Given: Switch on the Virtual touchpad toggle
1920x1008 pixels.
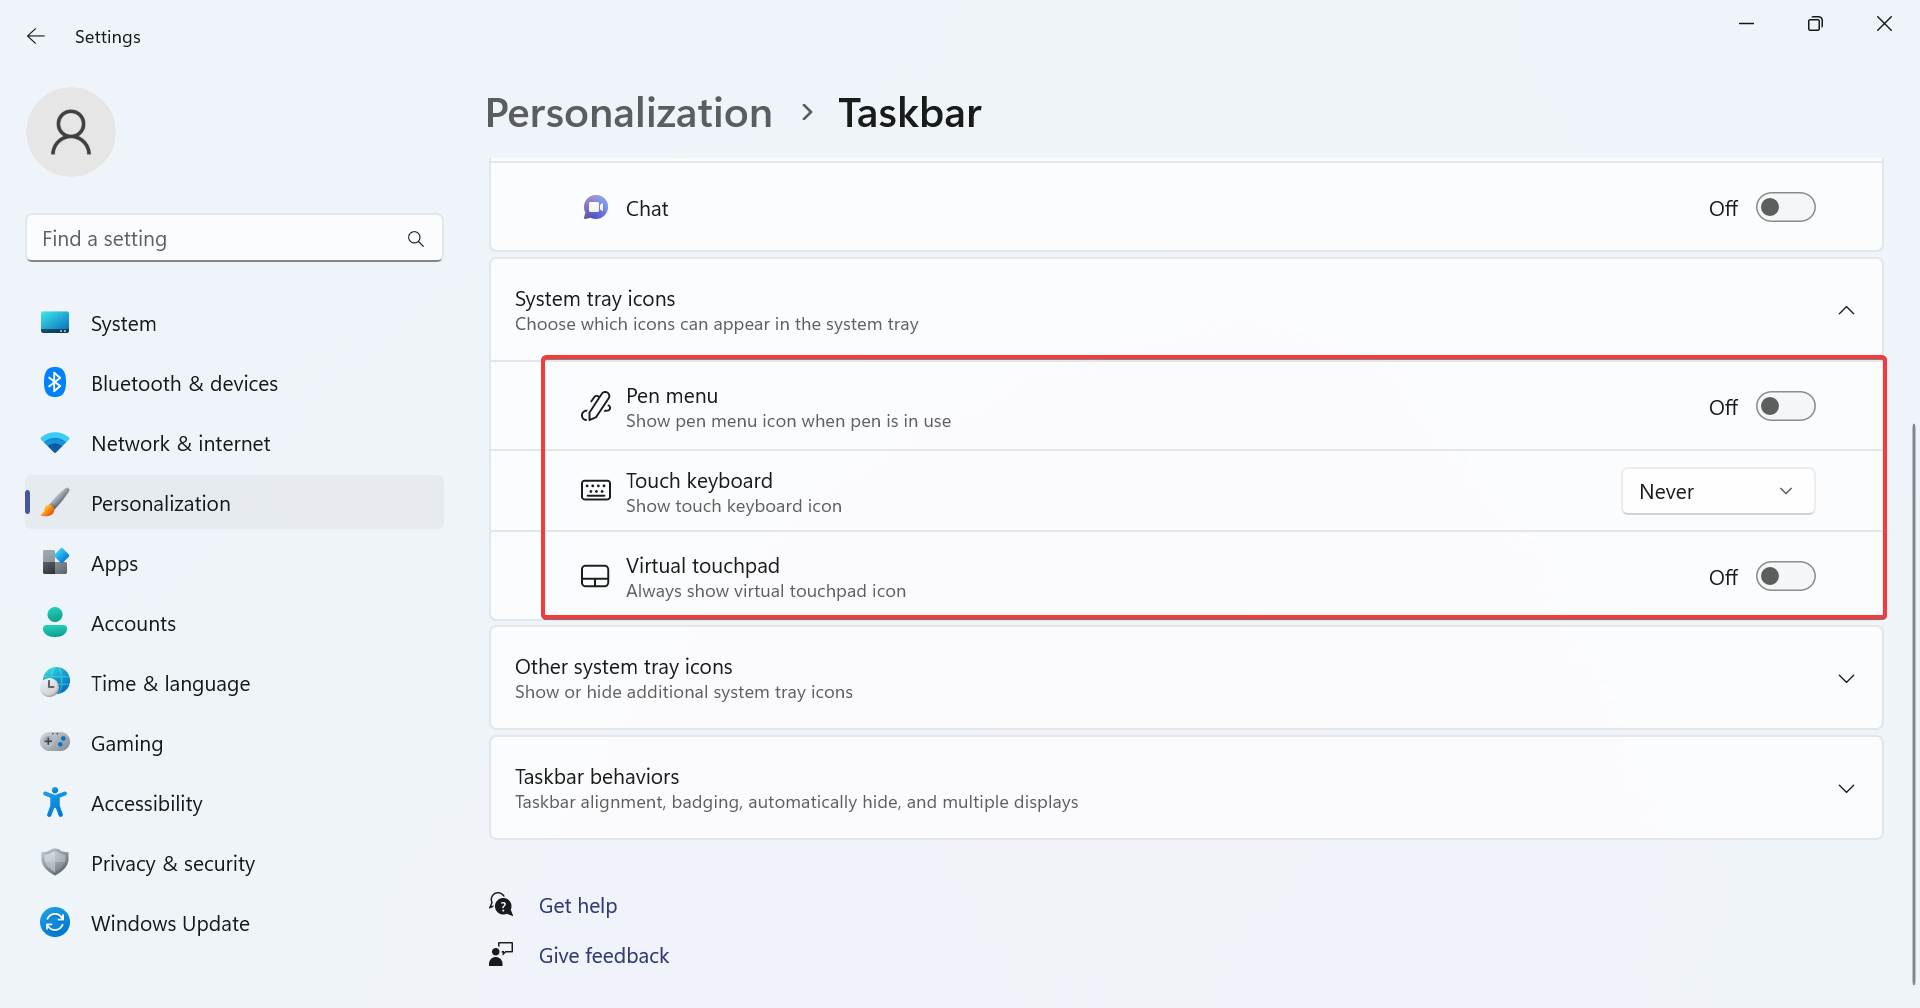Looking at the screenshot, I should (x=1786, y=576).
